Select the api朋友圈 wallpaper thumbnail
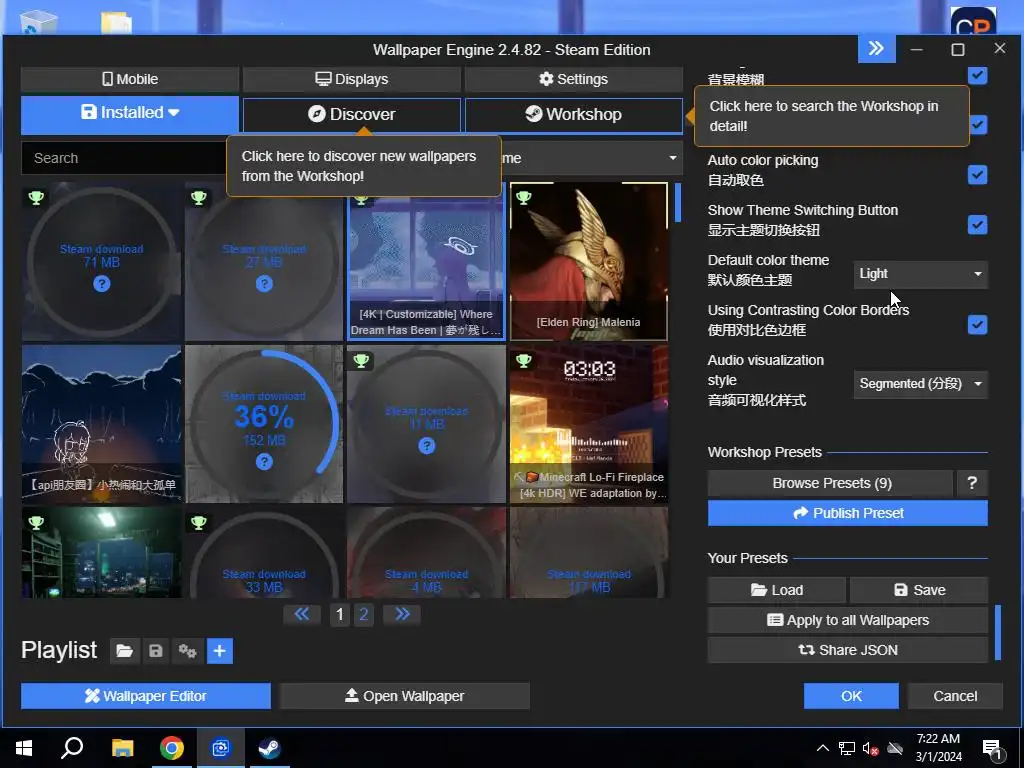1024x768 pixels. tap(102, 424)
